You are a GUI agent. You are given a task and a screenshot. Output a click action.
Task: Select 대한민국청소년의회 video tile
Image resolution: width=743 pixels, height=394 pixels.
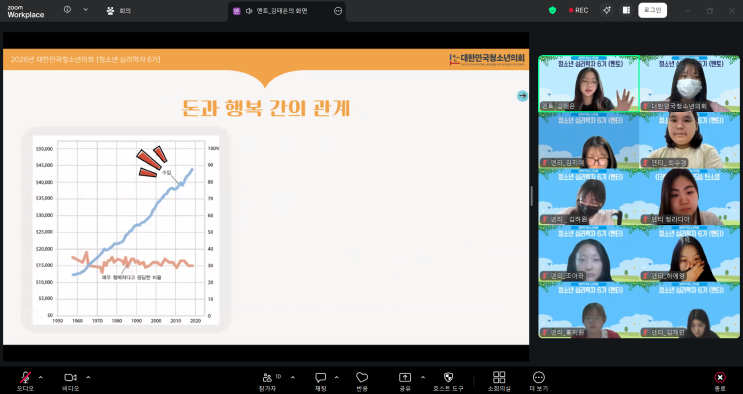pyautogui.click(x=689, y=83)
